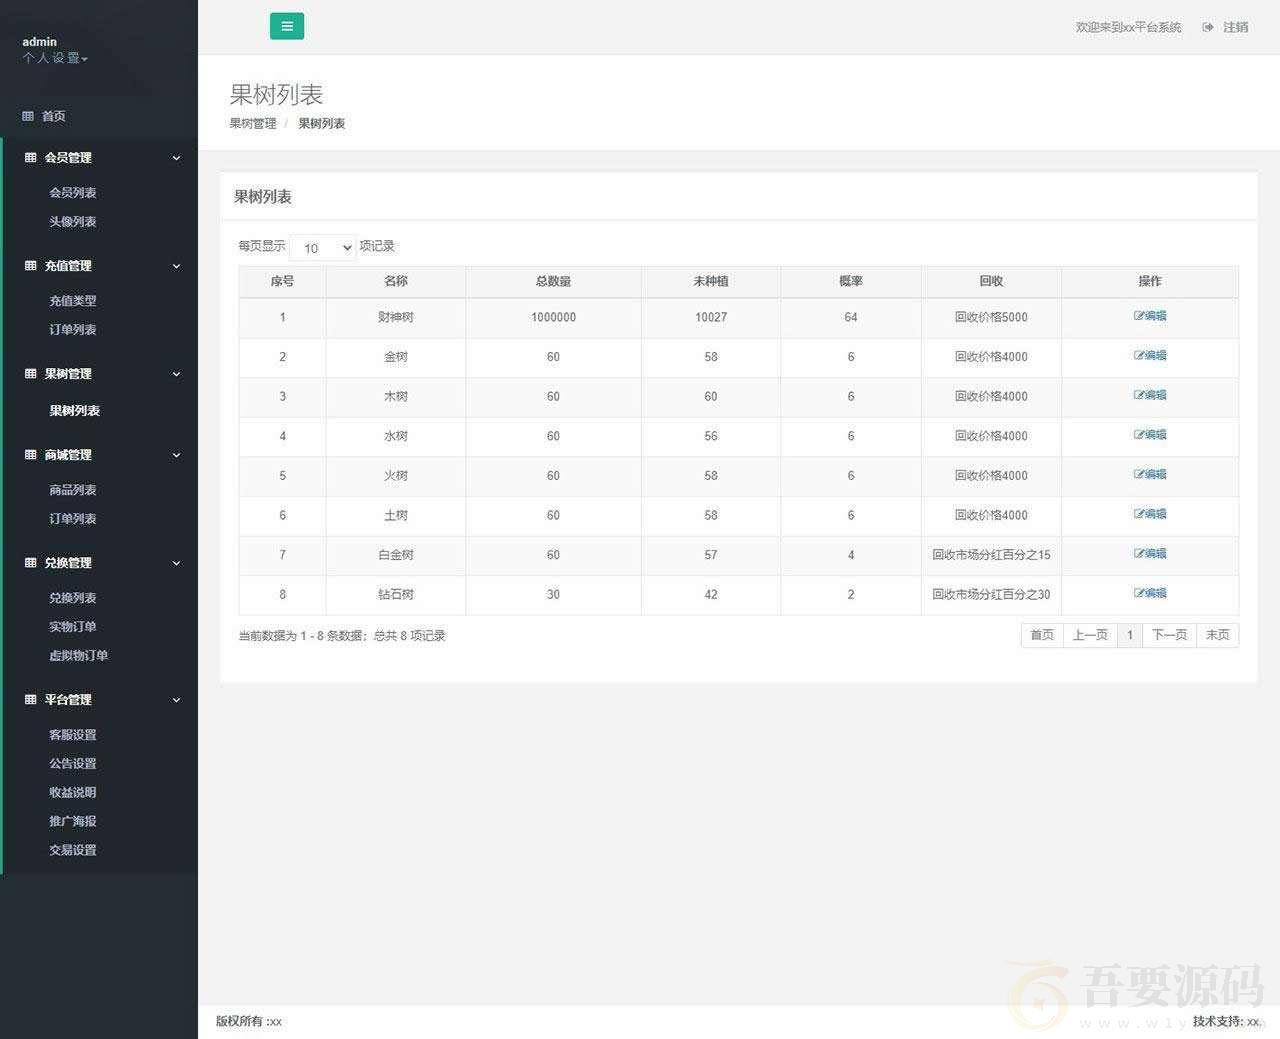The width and height of the screenshot is (1280, 1039).
Task: Collapse 平台管理 menu chevron
Action: [177, 700]
